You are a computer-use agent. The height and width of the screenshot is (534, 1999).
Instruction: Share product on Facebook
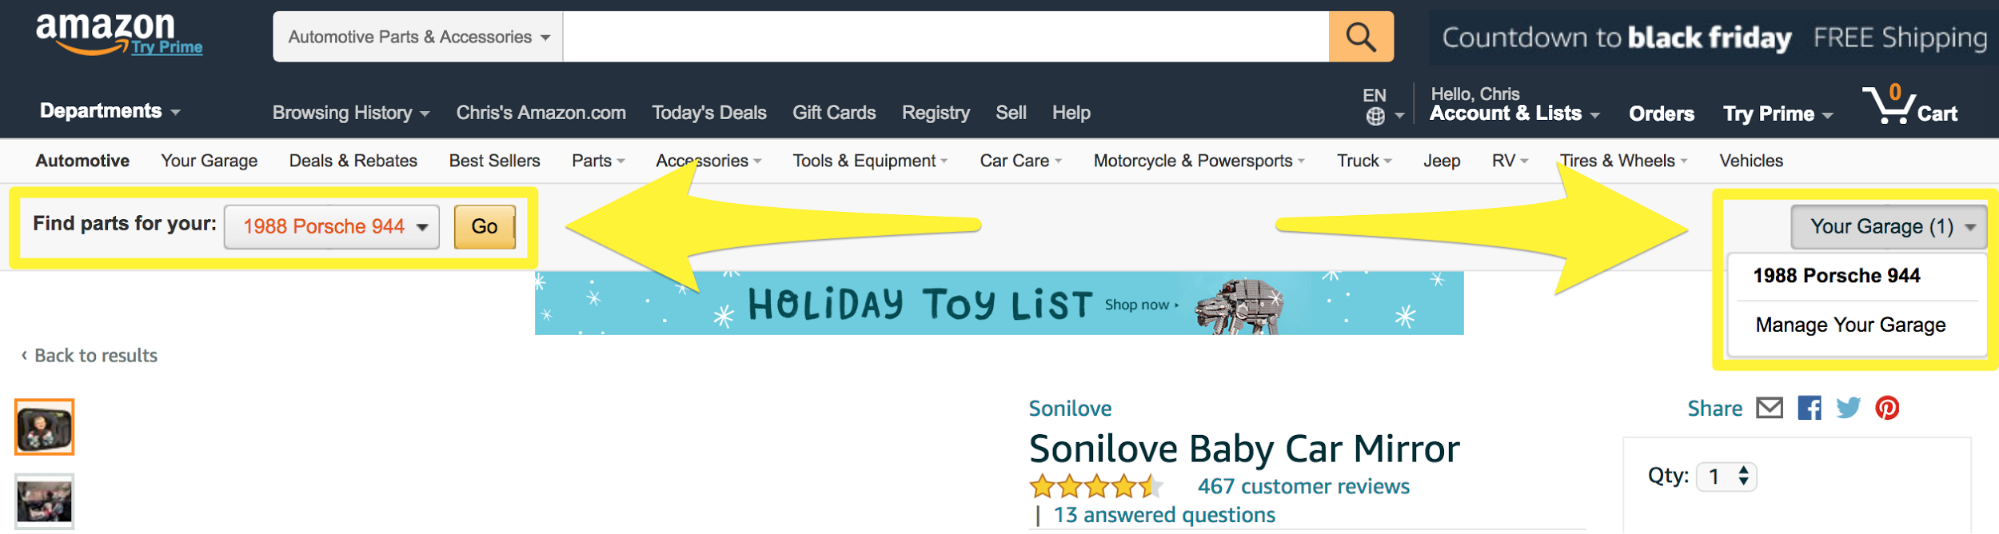(x=1809, y=408)
